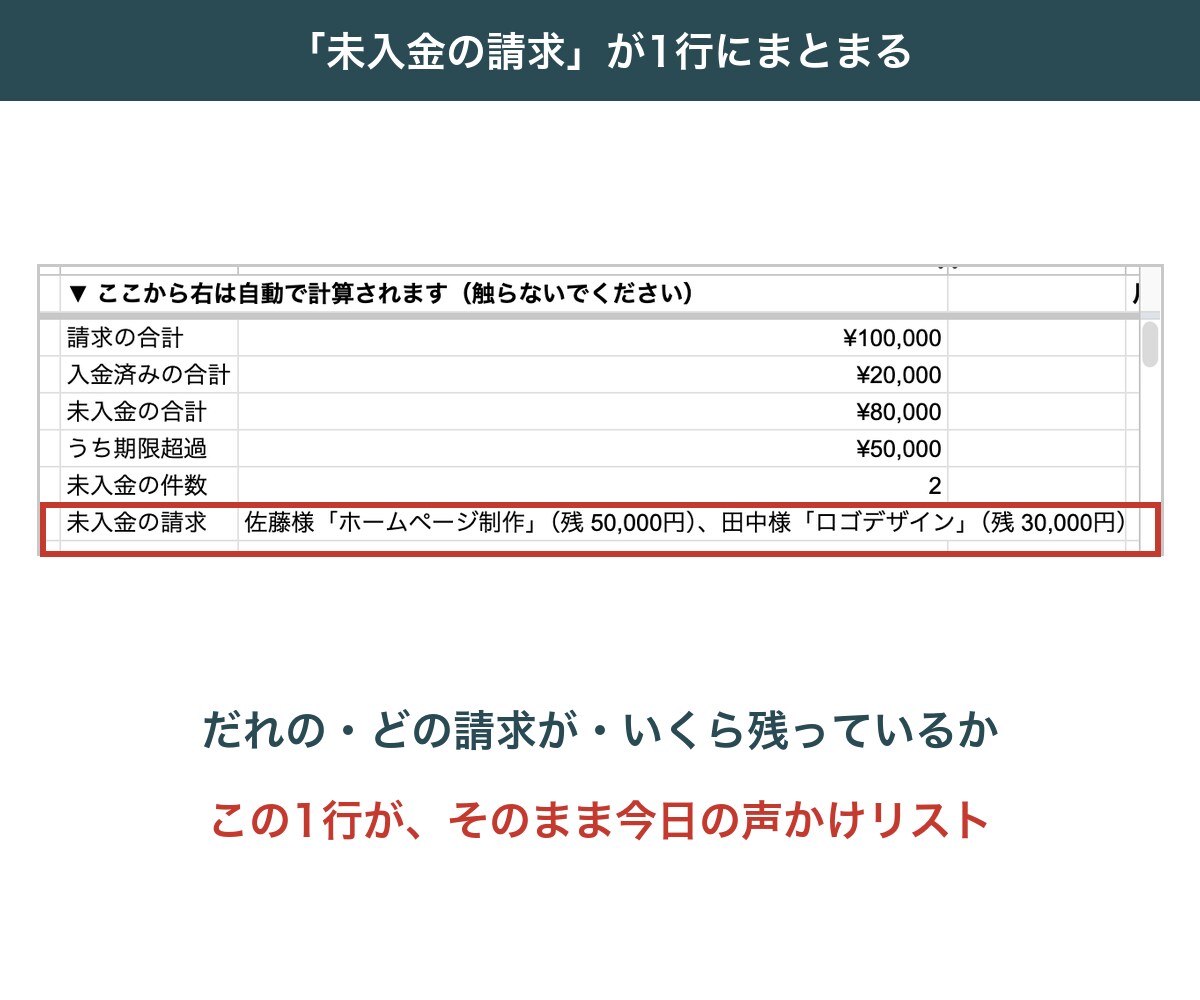
Task: Click the spreadsheet vertical scrollbar thumb
Action: coord(1150,344)
